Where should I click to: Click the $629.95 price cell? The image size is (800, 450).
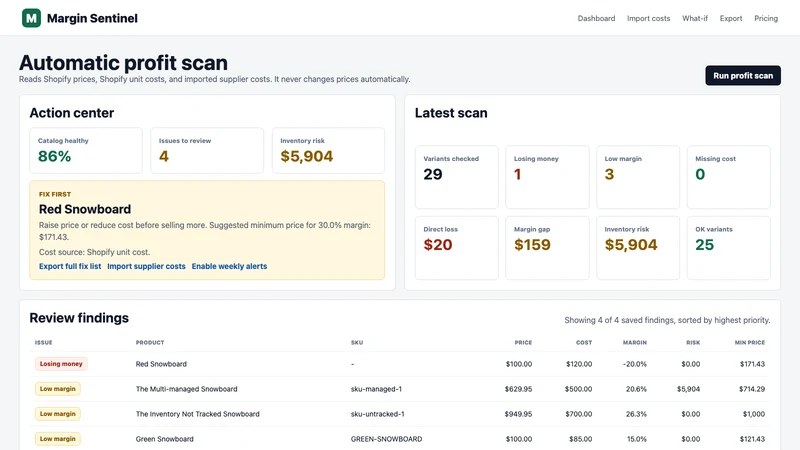click(518, 389)
